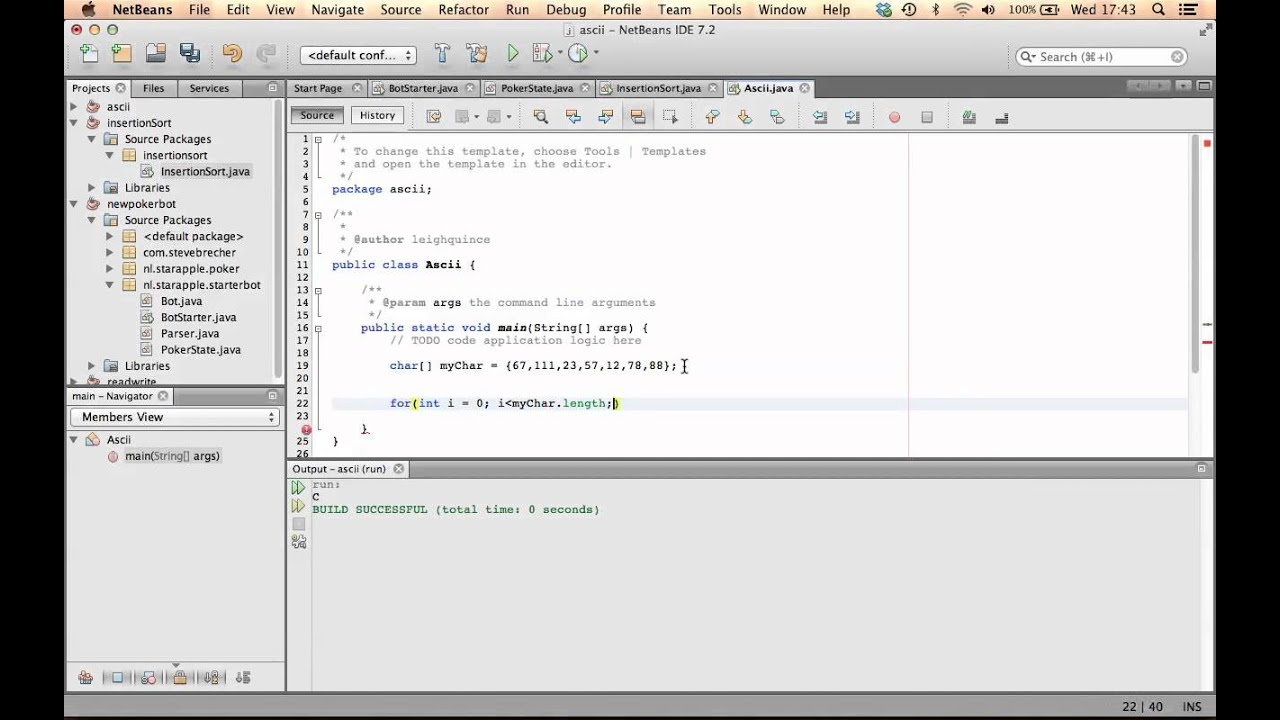1280x720 pixels.
Task: Click the Start Macro Recording red circle
Action: [x=894, y=117]
